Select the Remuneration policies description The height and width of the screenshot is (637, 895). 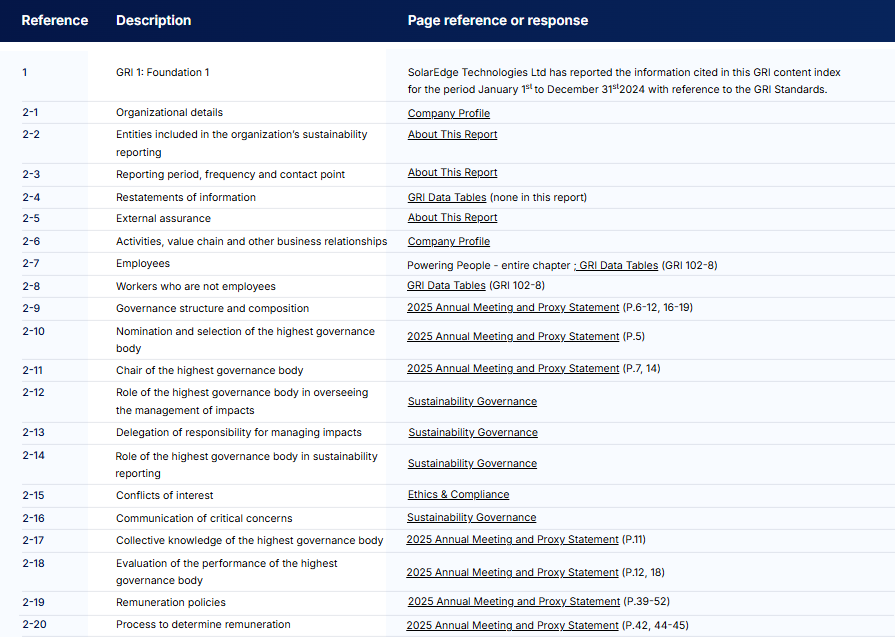[171, 602]
